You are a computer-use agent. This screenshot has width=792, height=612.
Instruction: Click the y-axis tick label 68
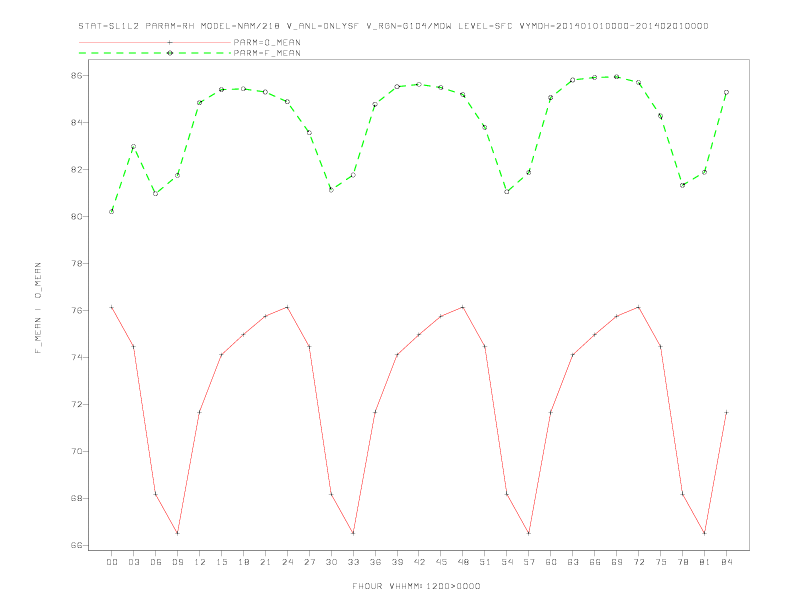point(77,498)
